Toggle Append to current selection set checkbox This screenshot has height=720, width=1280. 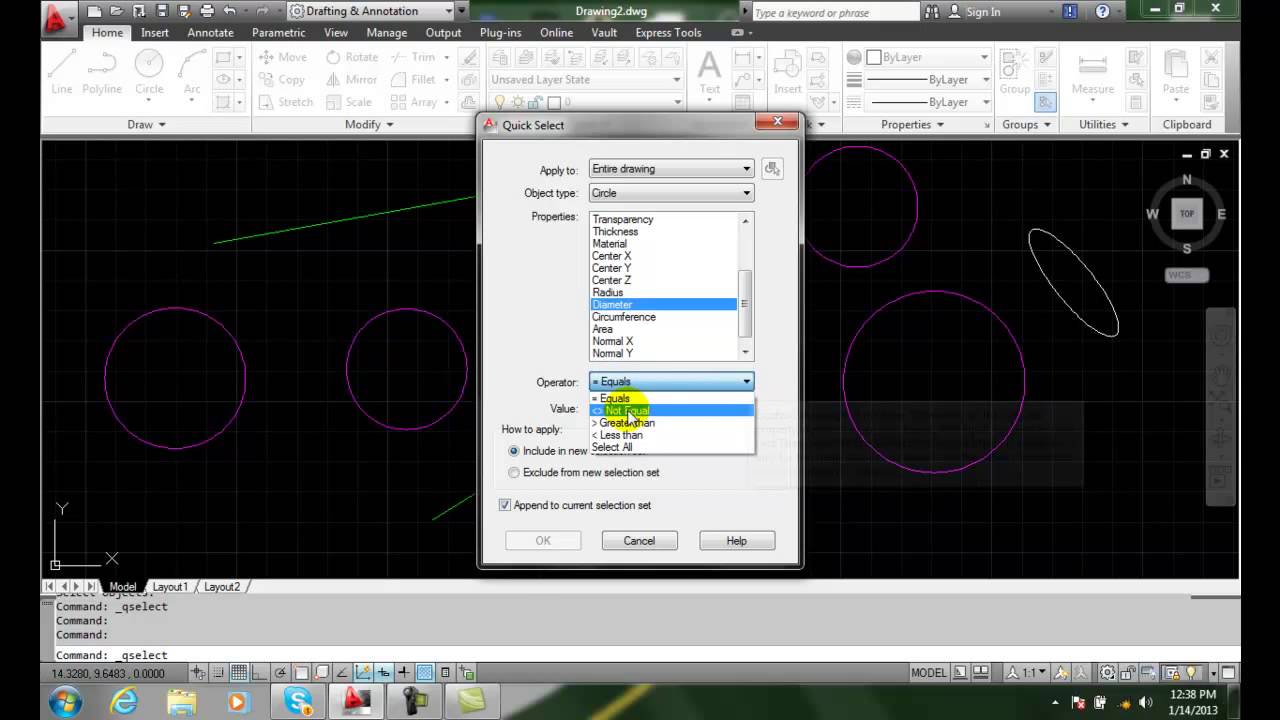pos(576,505)
